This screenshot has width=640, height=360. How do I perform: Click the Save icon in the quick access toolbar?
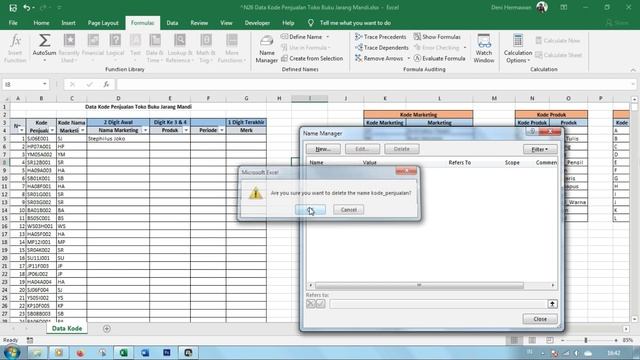(x=13, y=7)
